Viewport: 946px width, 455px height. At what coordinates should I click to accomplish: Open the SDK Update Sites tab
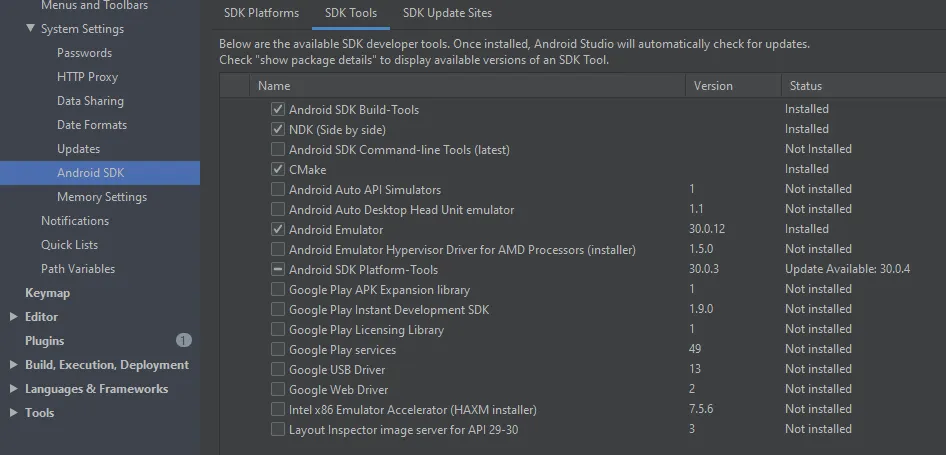click(447, 13)
